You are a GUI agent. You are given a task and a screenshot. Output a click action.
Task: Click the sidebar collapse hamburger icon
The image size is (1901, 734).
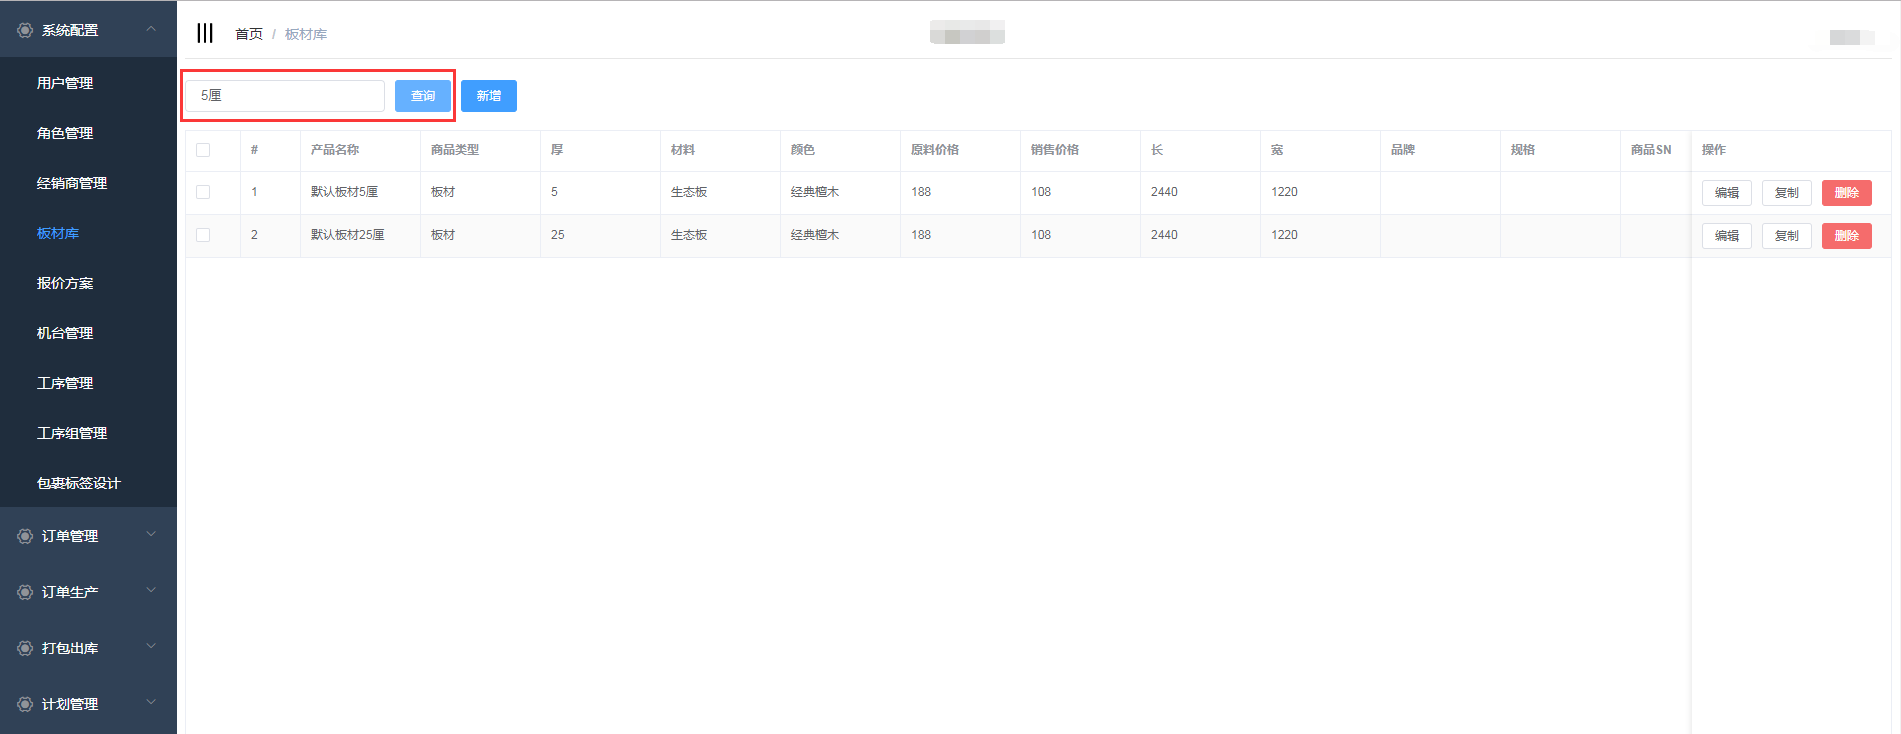205,33
